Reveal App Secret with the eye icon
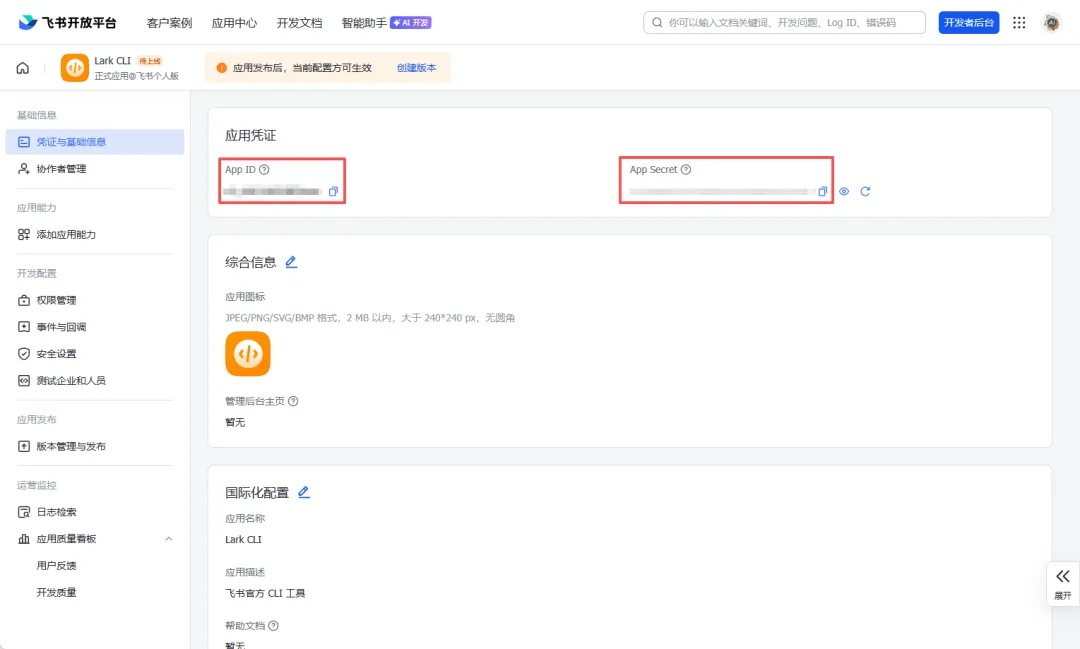Screen dimensions: 1080x649 (x=844, y=192)
